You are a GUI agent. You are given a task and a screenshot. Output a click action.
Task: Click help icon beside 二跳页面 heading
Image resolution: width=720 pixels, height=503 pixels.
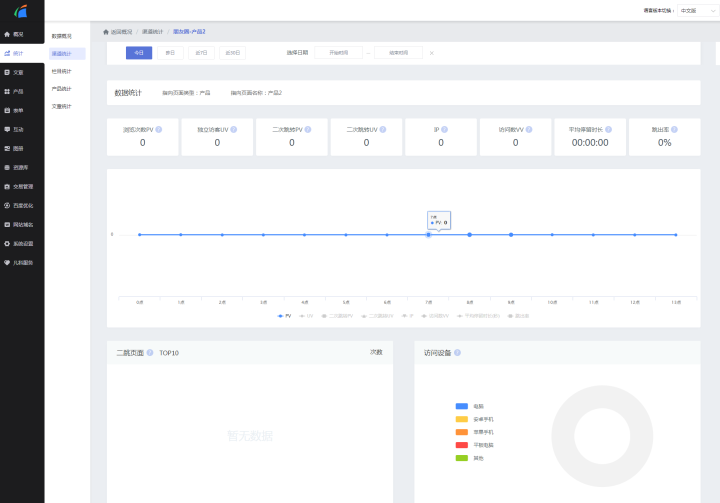pyautogui.click(x=150, y=353)
